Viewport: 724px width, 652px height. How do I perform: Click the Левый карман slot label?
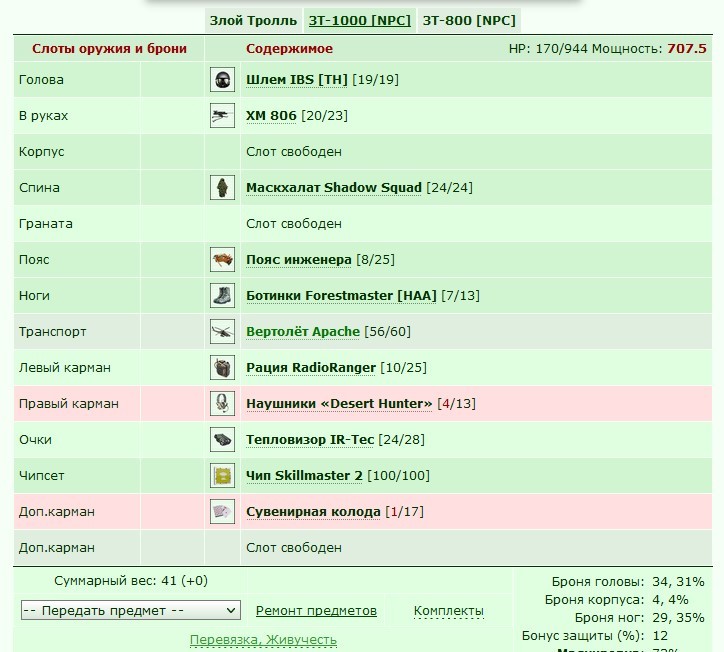tap(65, 368)
